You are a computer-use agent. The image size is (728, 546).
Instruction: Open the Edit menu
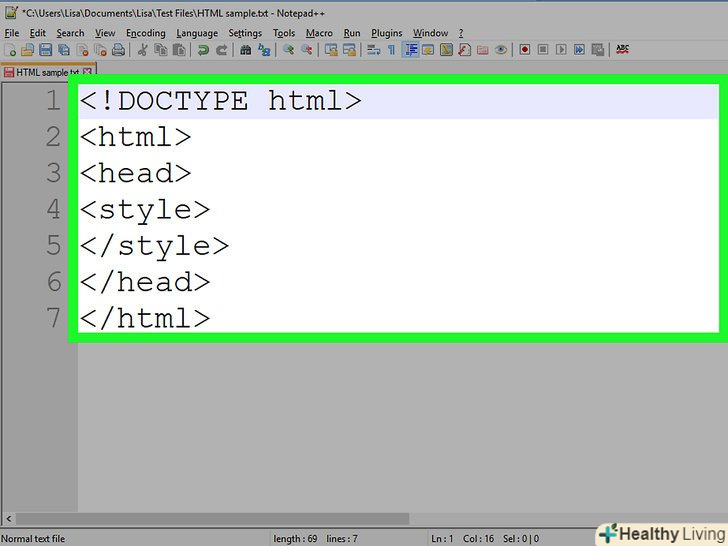[x=38, y=33]
